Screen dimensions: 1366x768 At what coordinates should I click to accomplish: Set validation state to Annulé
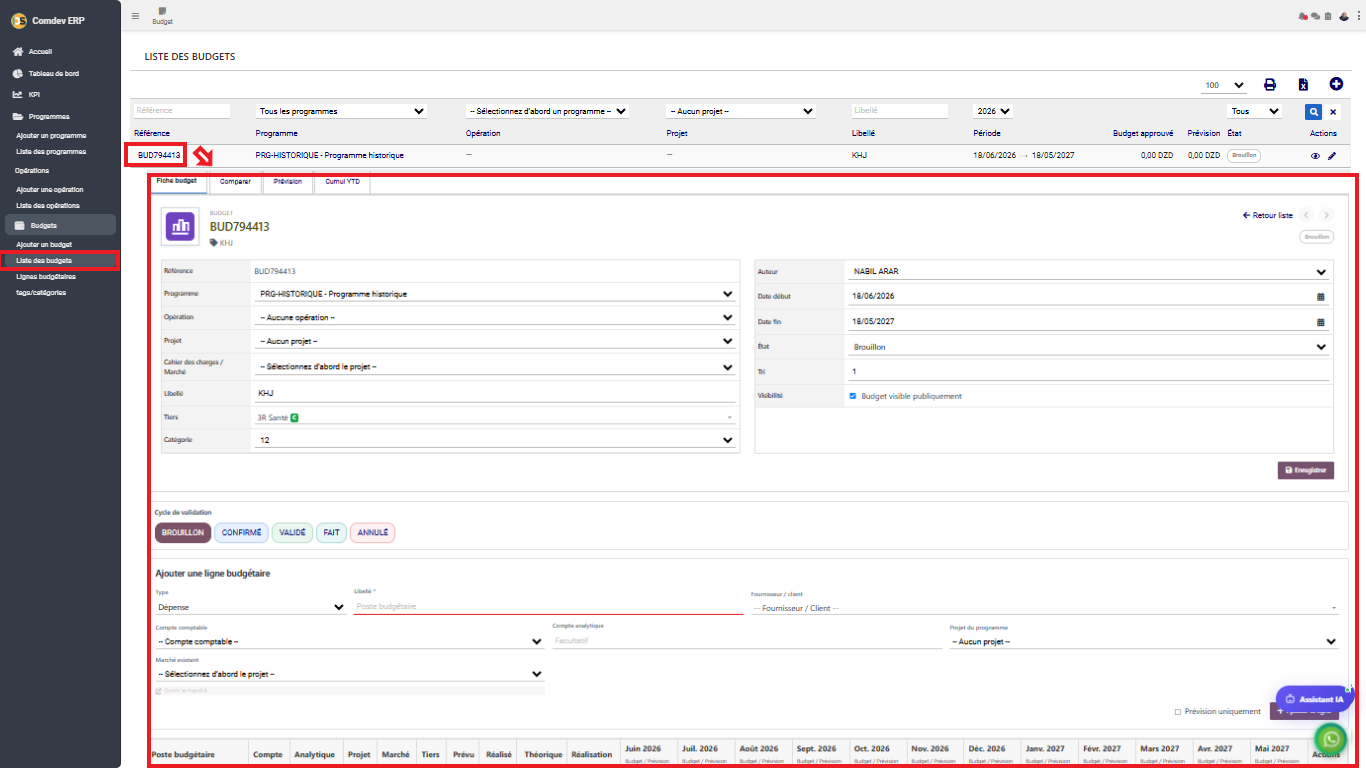coord(373,533)
